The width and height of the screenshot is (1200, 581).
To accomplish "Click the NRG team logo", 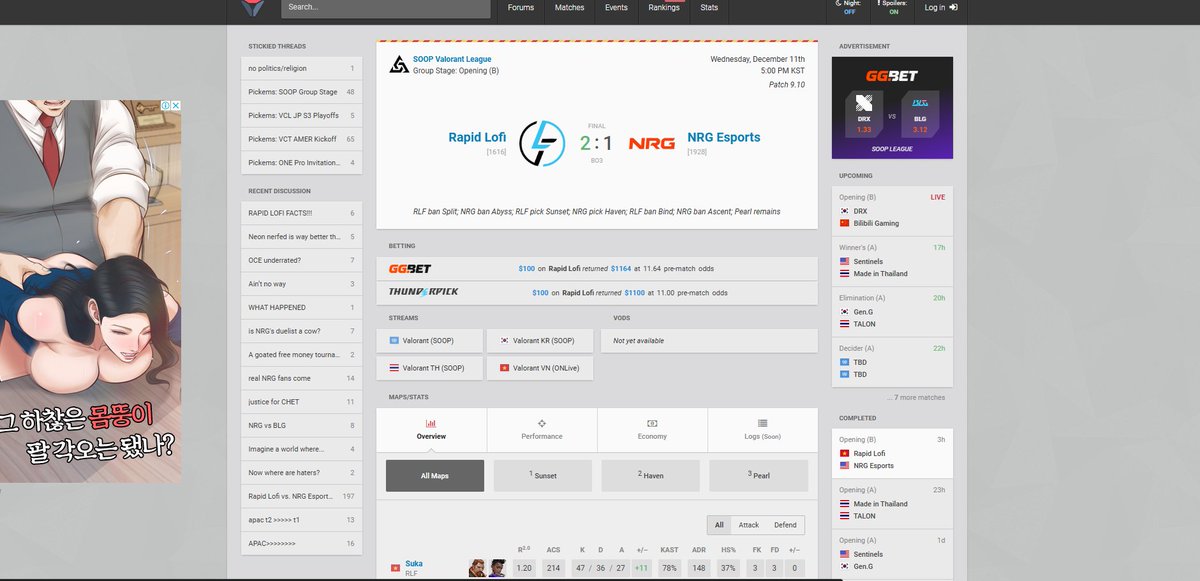I will pos(651,144).
